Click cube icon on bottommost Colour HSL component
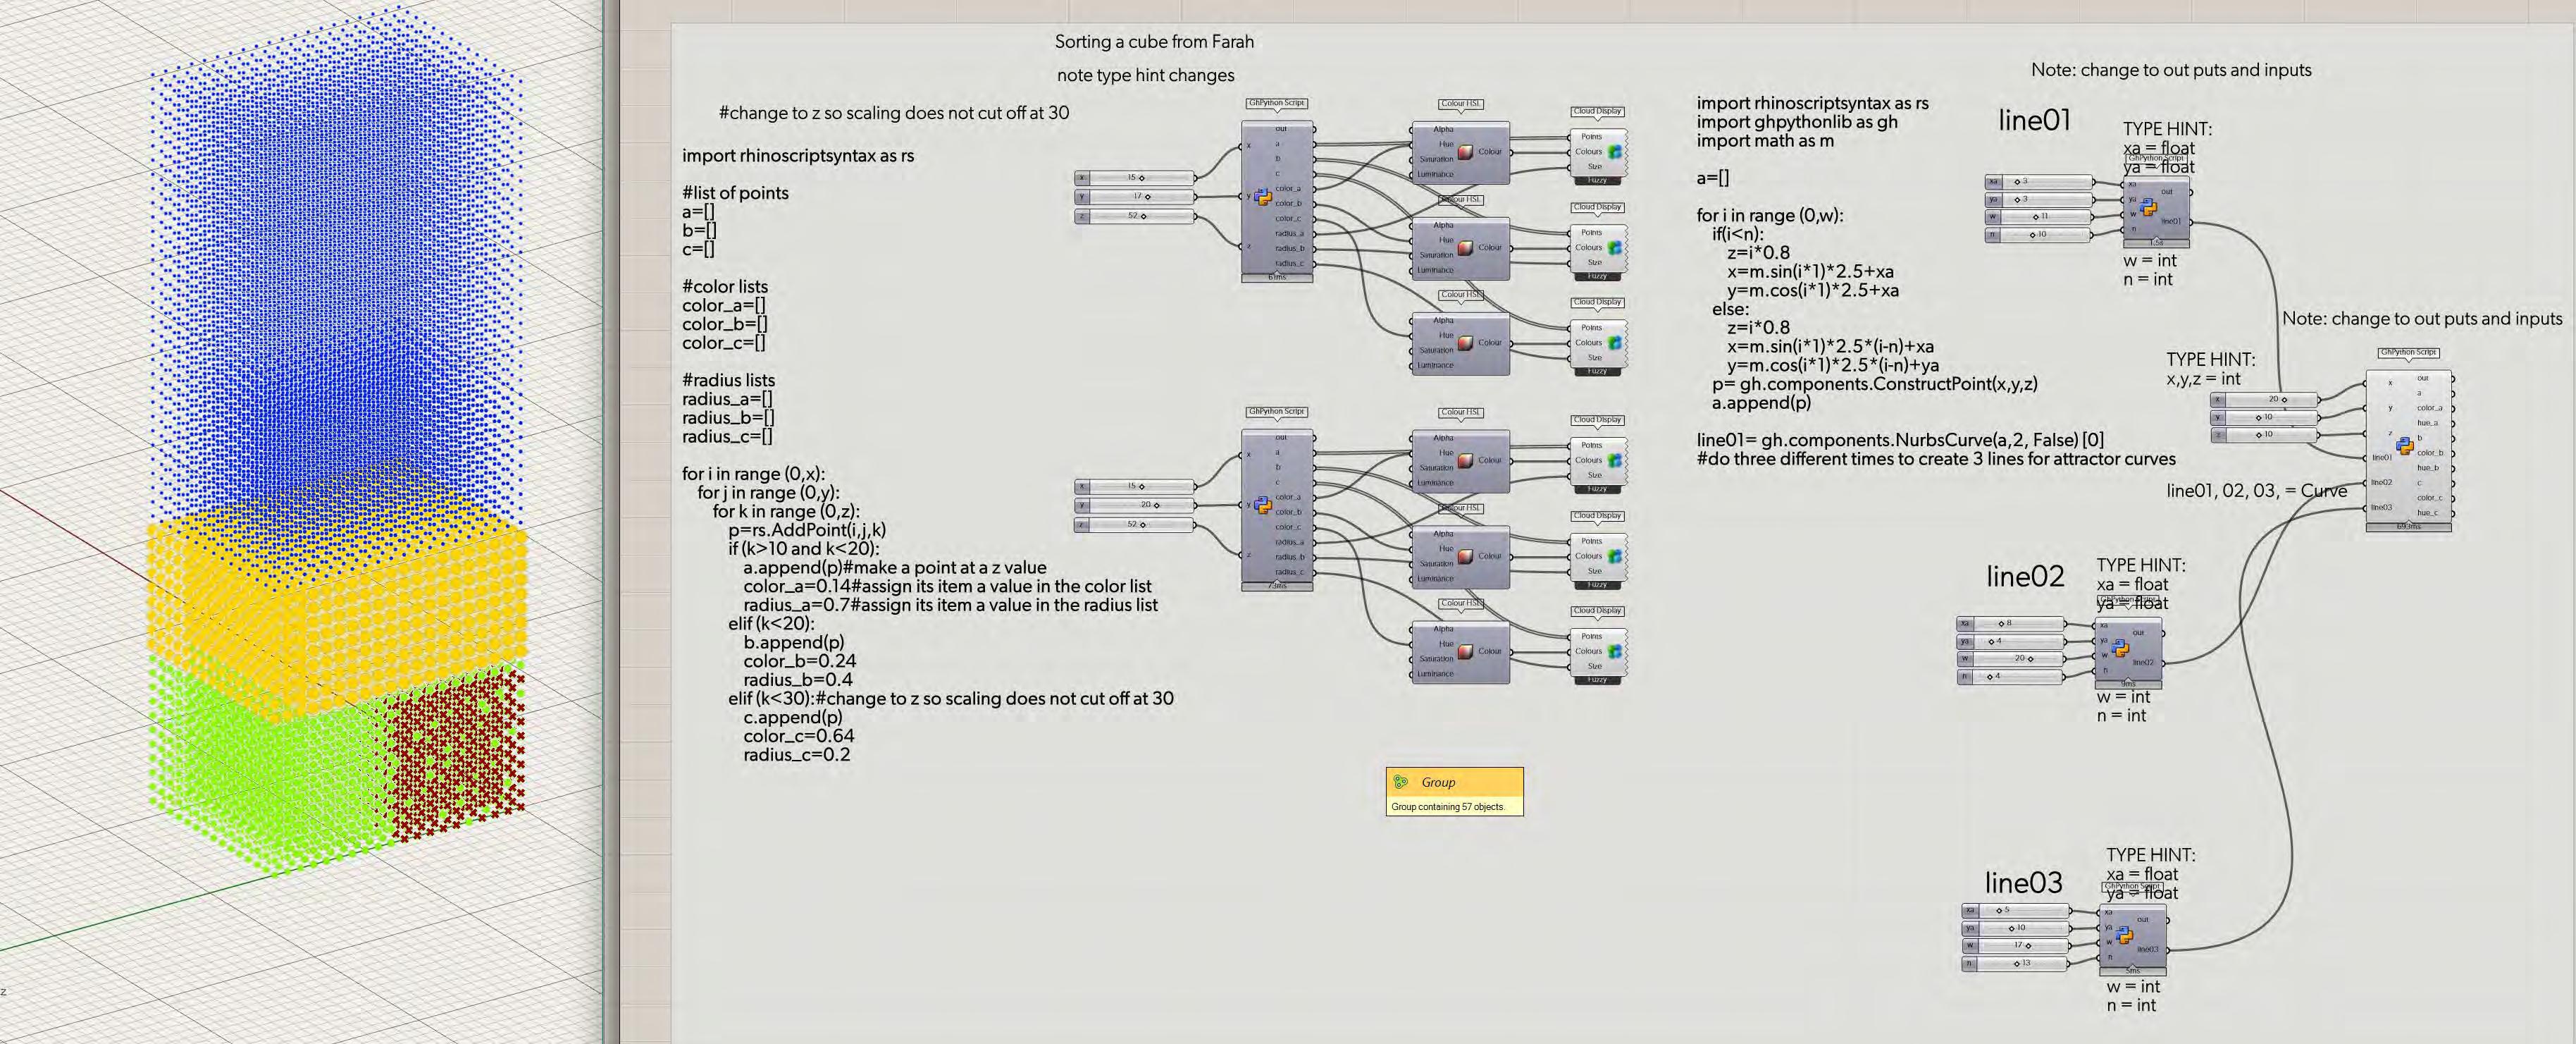Viewport: 2576px width, 1044px height. (1466, 651)
